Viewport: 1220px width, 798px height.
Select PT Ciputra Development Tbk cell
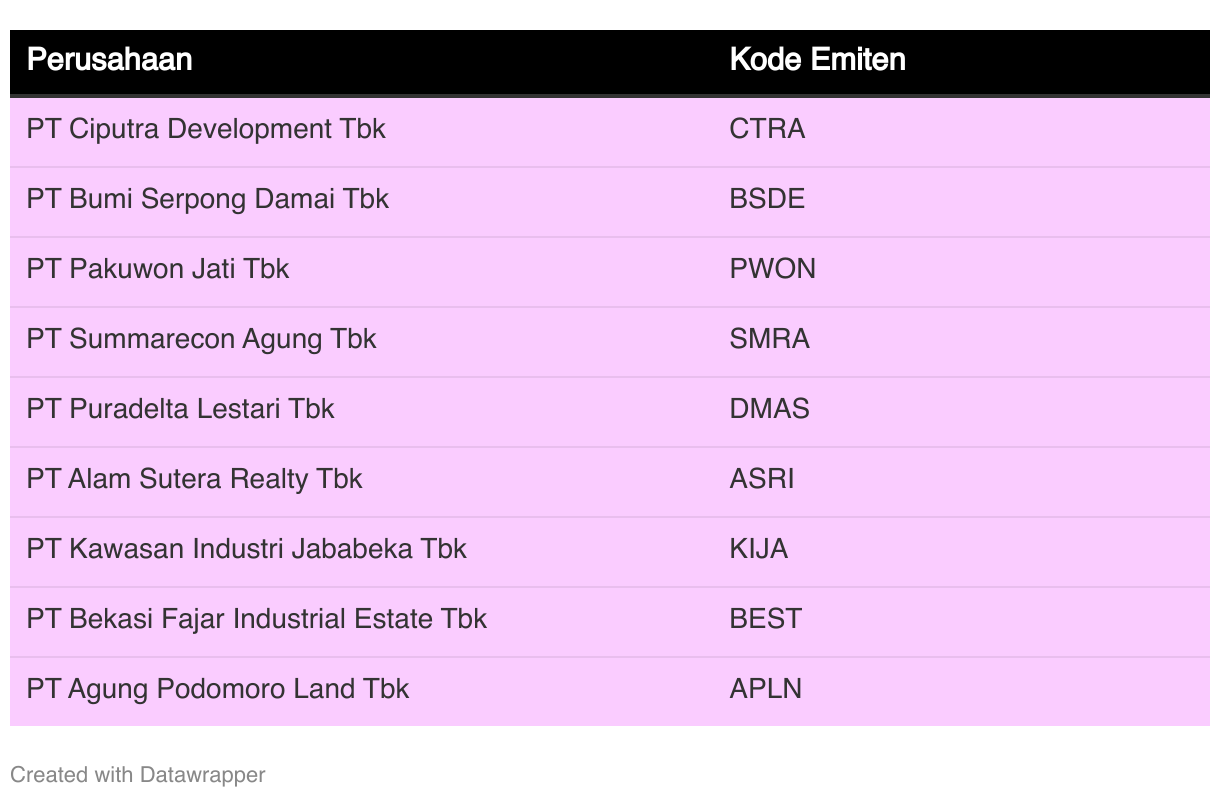click(206, 129)
